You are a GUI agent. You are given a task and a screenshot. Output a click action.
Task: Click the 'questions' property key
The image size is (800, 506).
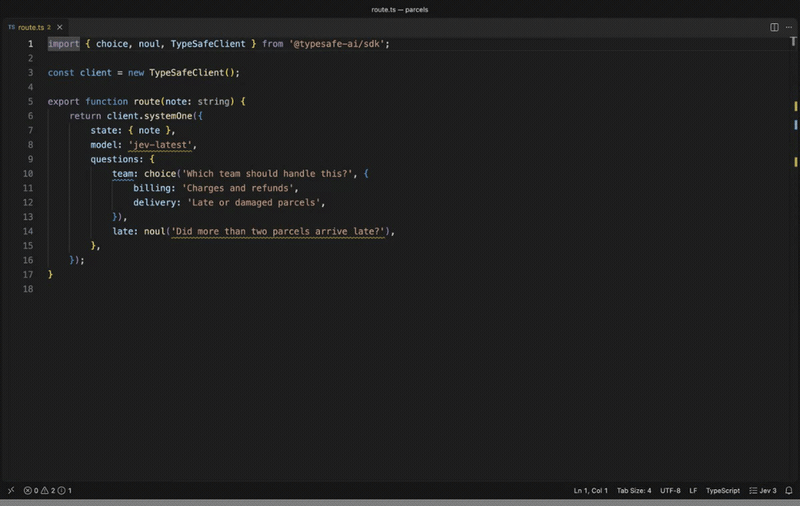click(x=114, y=159)
